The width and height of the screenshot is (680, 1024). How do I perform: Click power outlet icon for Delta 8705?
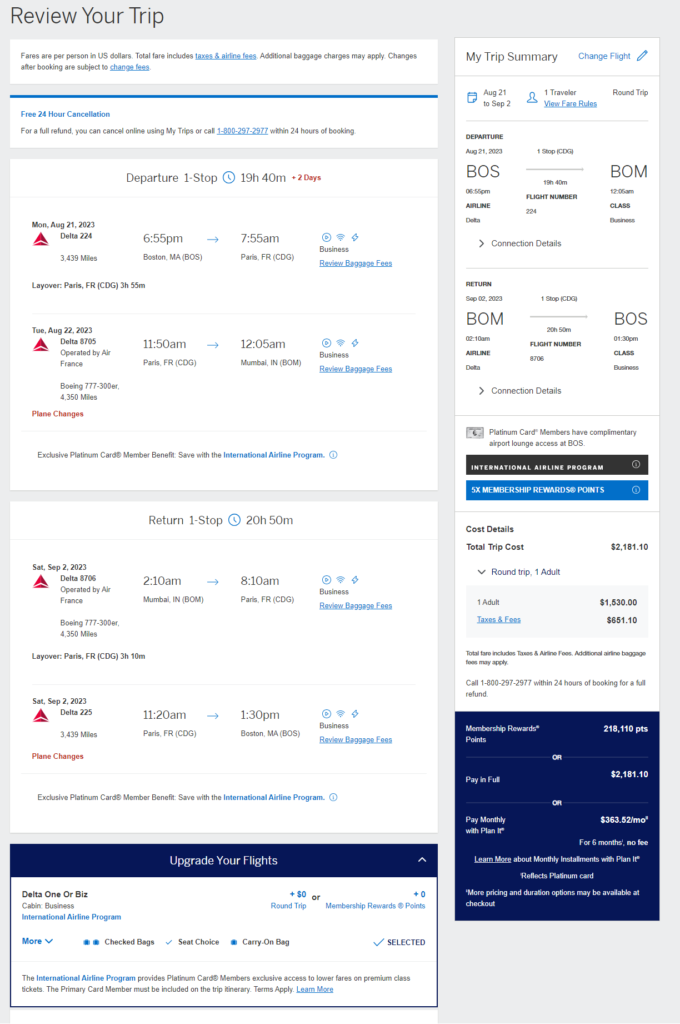point(355,343)
